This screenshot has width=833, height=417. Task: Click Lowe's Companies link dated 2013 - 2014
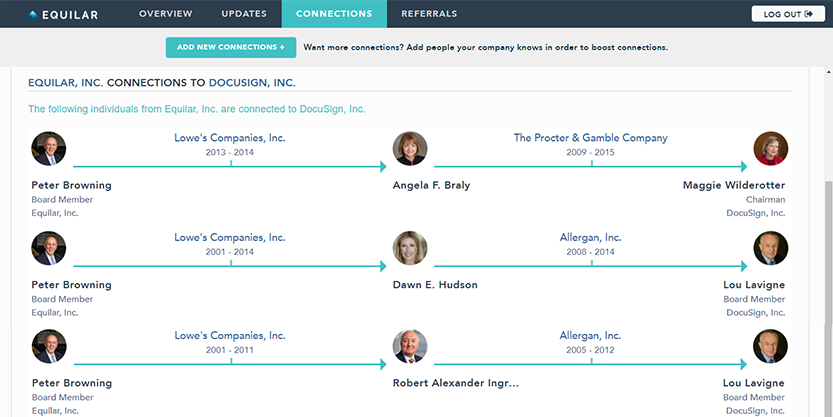(x=230, y=138)
